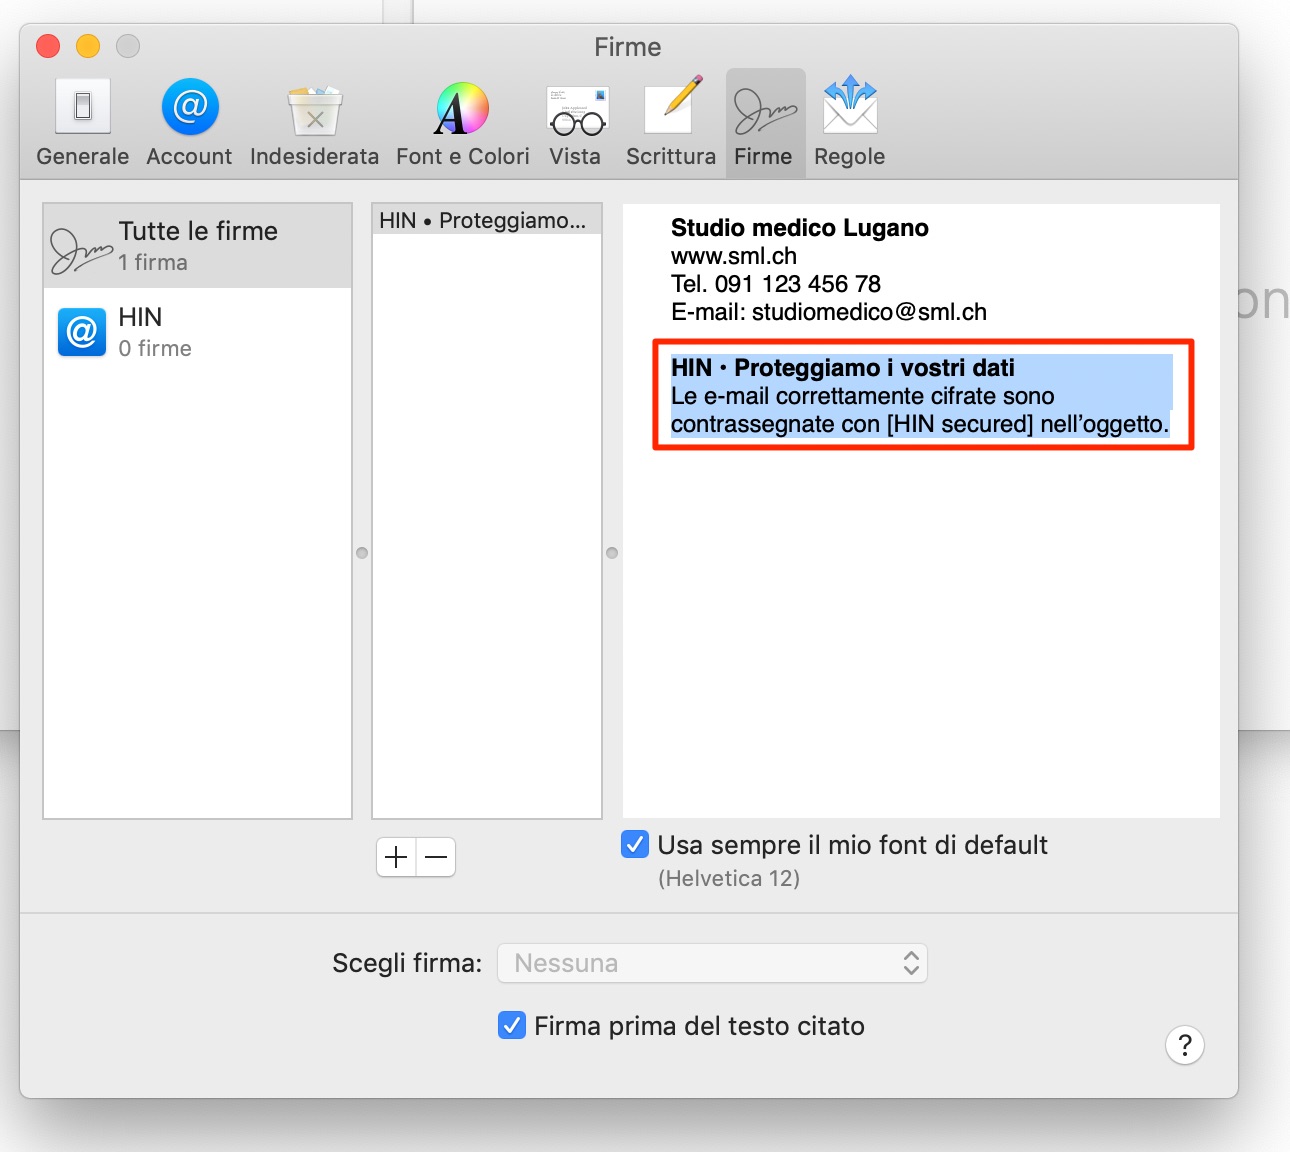Close the Firme window with red button
Image resolution: width=1290 pixels, height=1152 pixels.
[x=48, y=46]
